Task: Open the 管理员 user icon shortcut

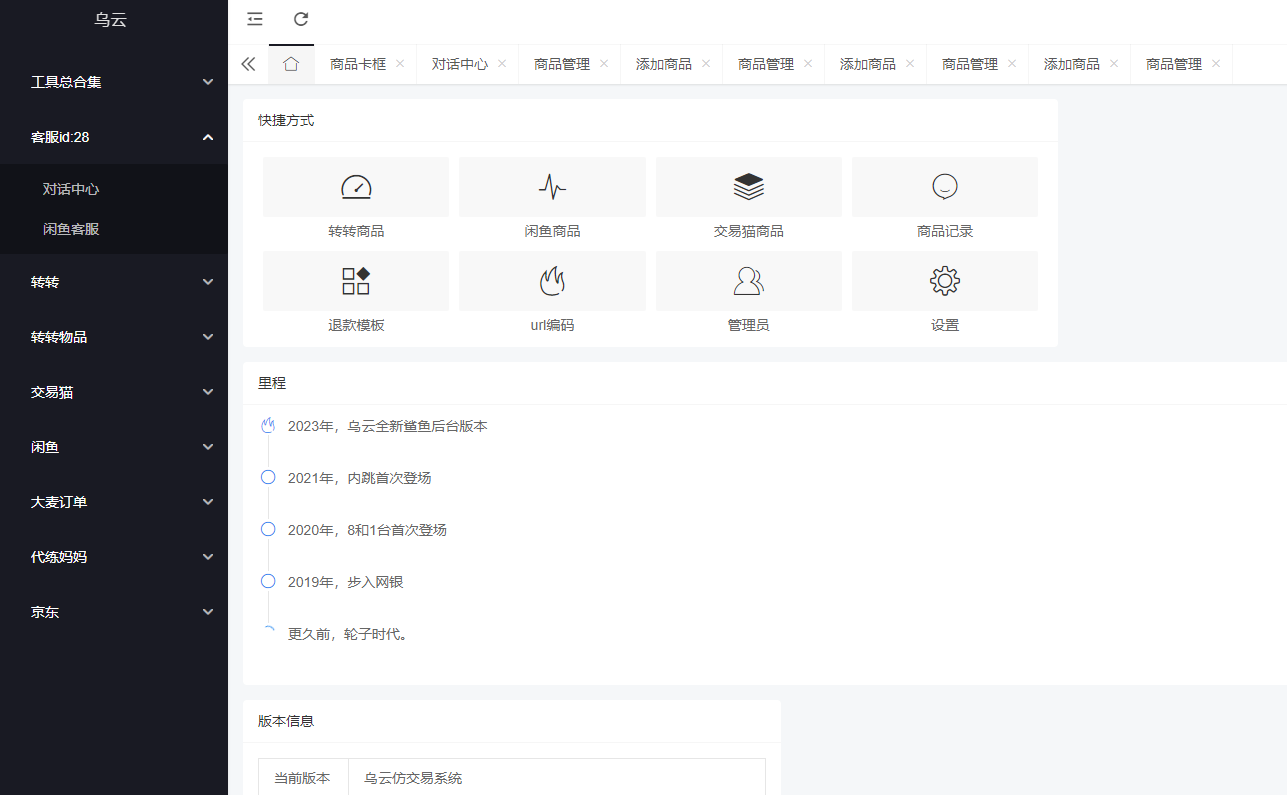Action: tap(748, 281)
